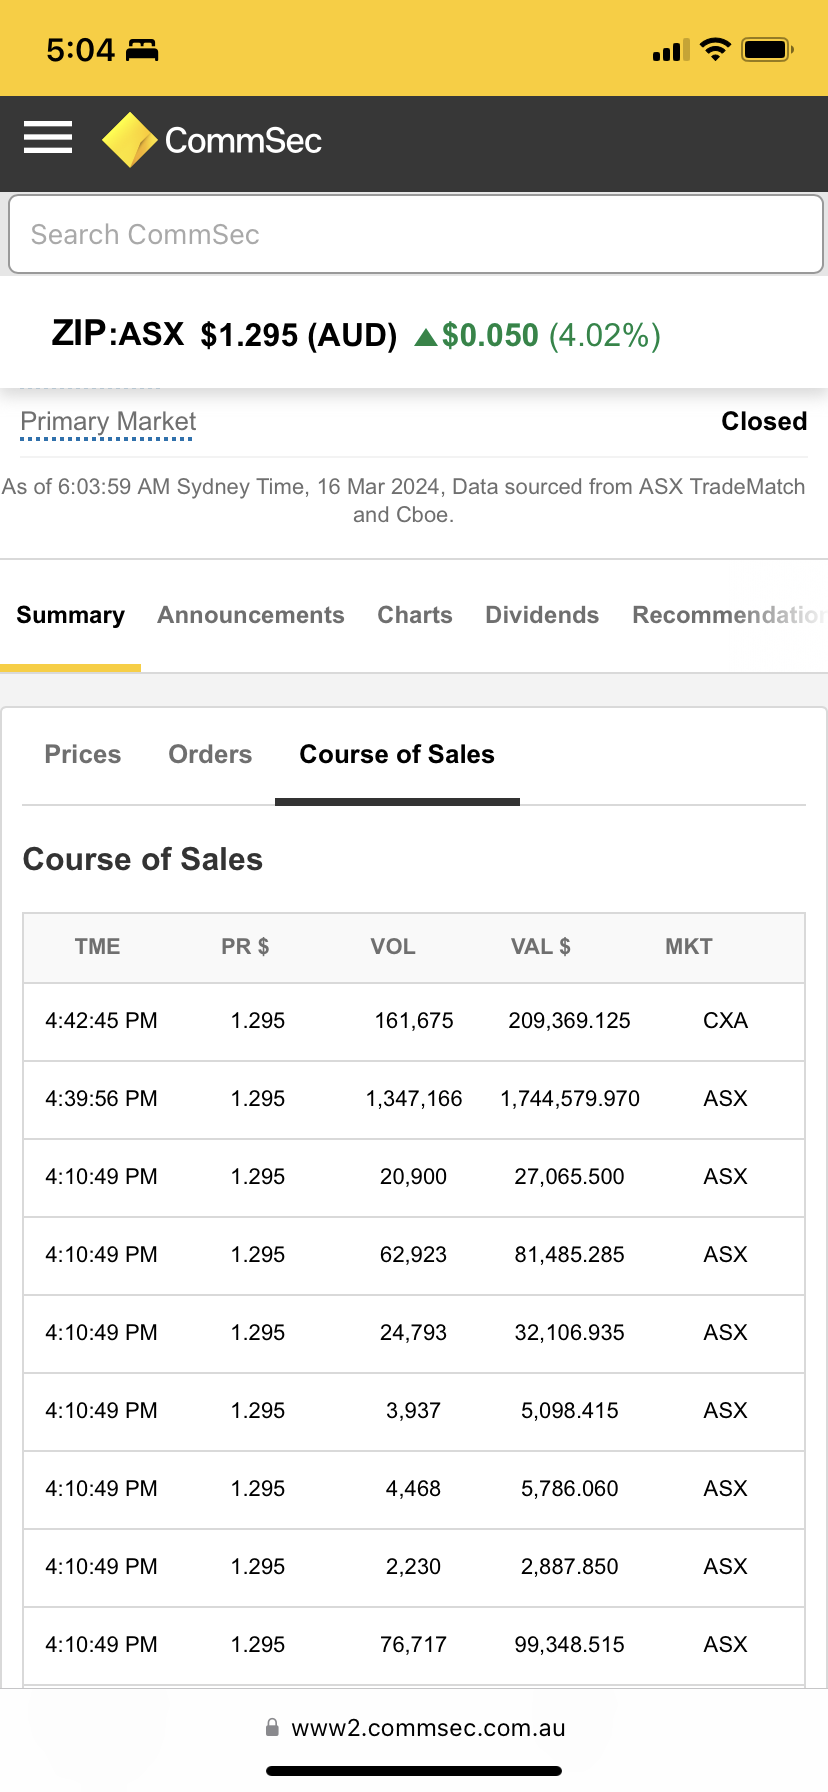Tap the TME column header
828x1792 pixels.
pyautogui.click(x=97, y=947)
